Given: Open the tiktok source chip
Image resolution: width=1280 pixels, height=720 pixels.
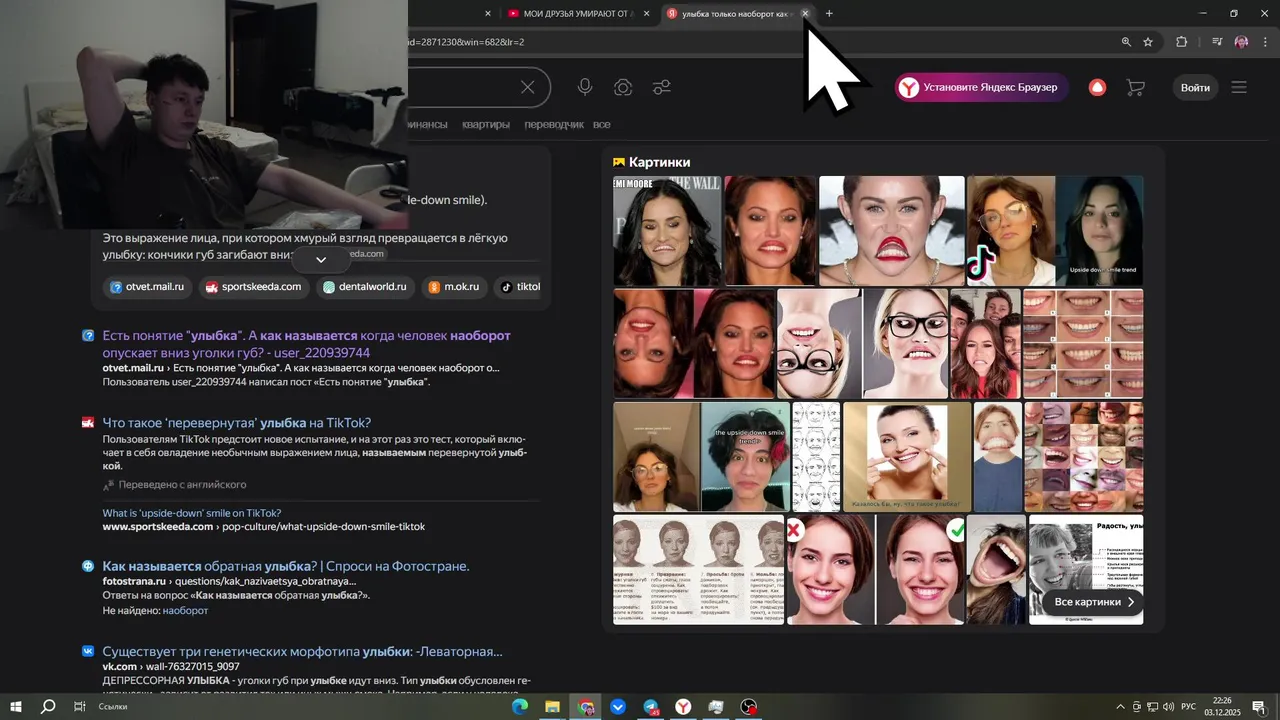Looking at the screenshot, I should tap(517, 286).
